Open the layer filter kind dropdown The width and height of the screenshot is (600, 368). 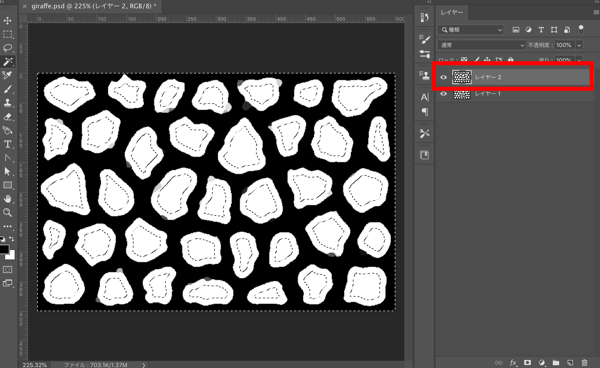471,30
